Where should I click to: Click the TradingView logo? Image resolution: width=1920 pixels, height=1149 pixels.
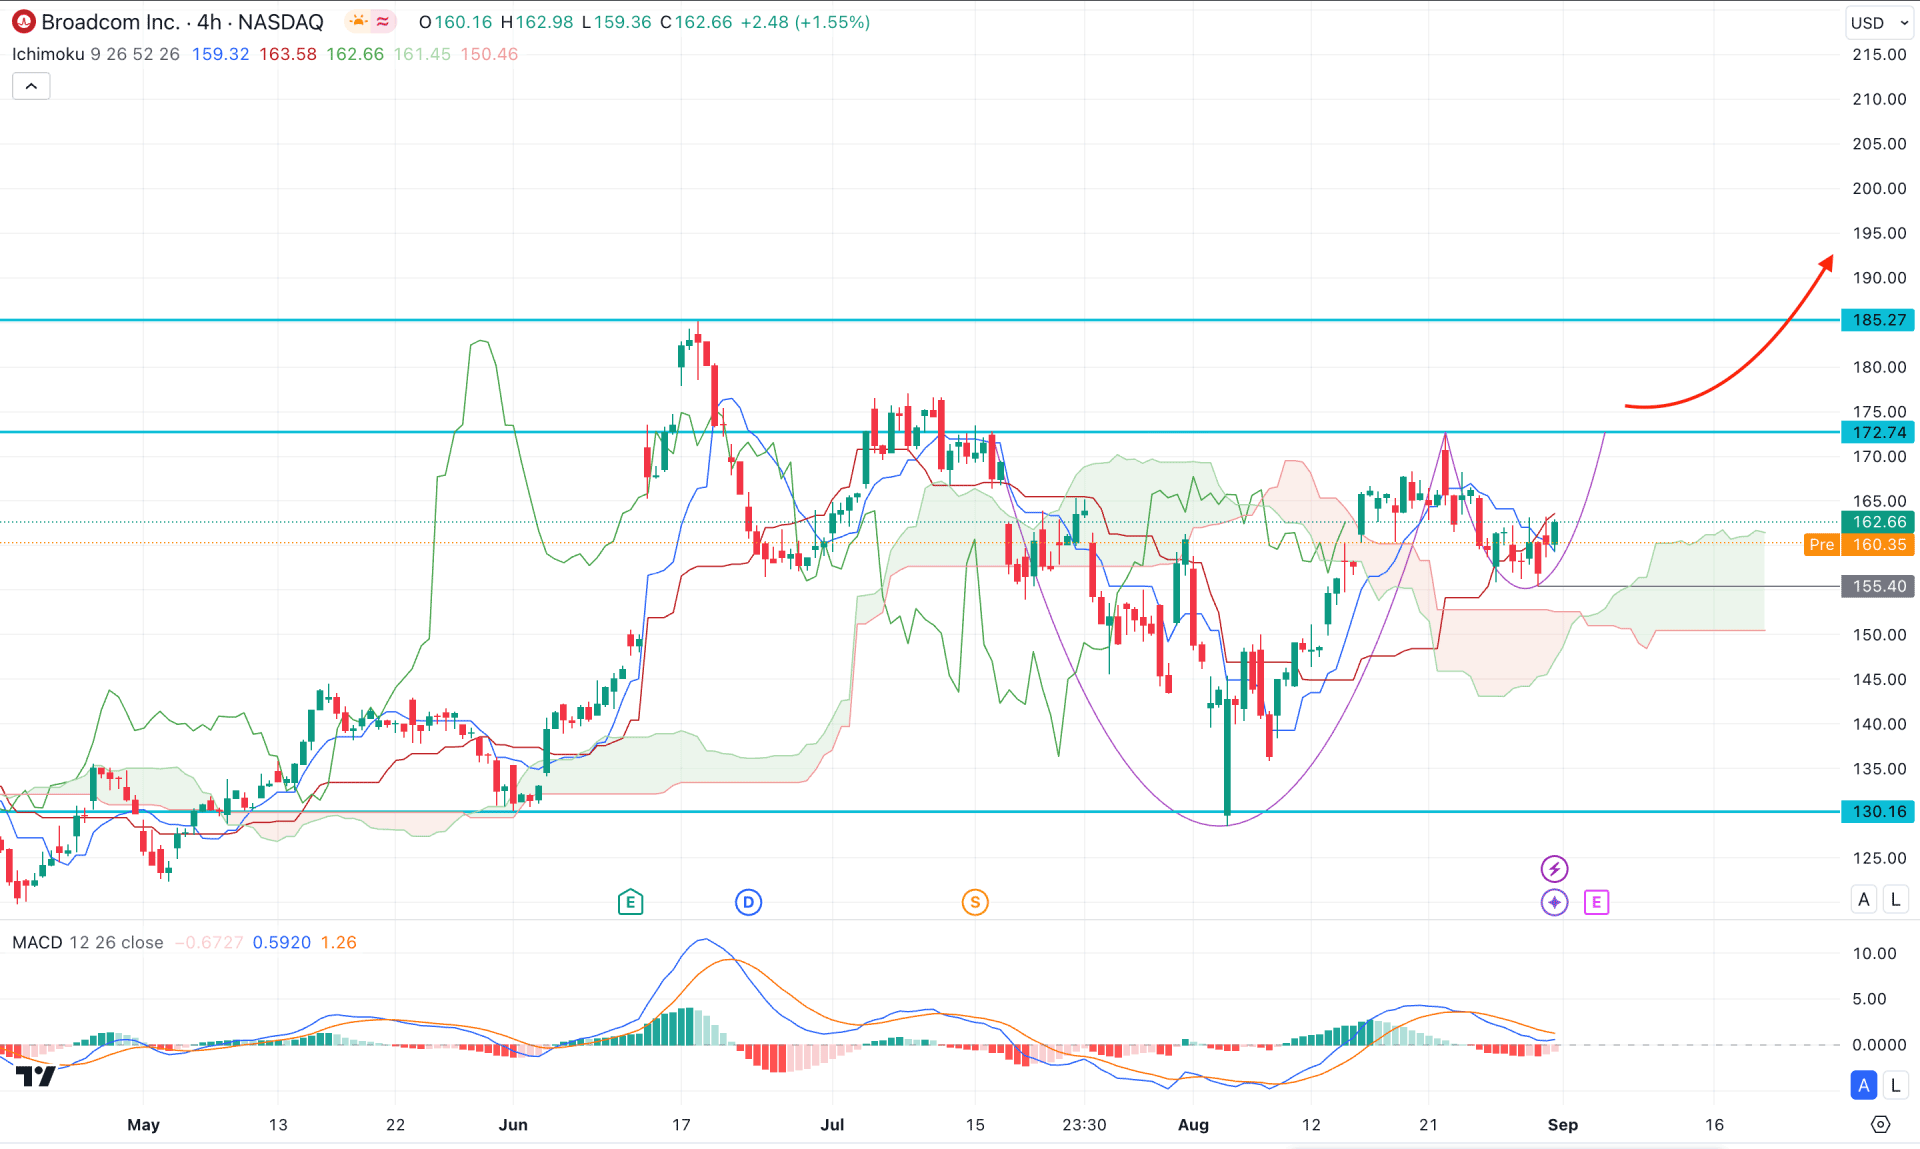[x=36, y=1076]
